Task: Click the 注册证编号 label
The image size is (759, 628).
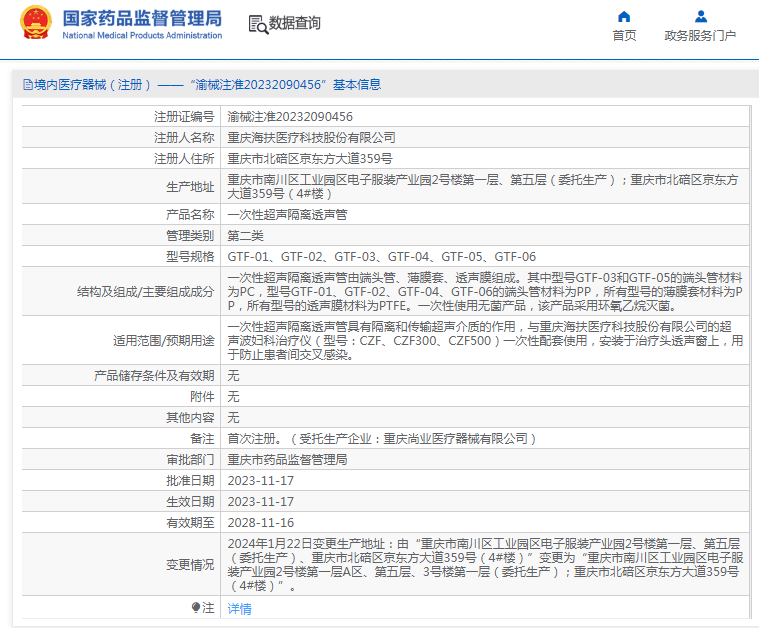Action: pos(184,117)
